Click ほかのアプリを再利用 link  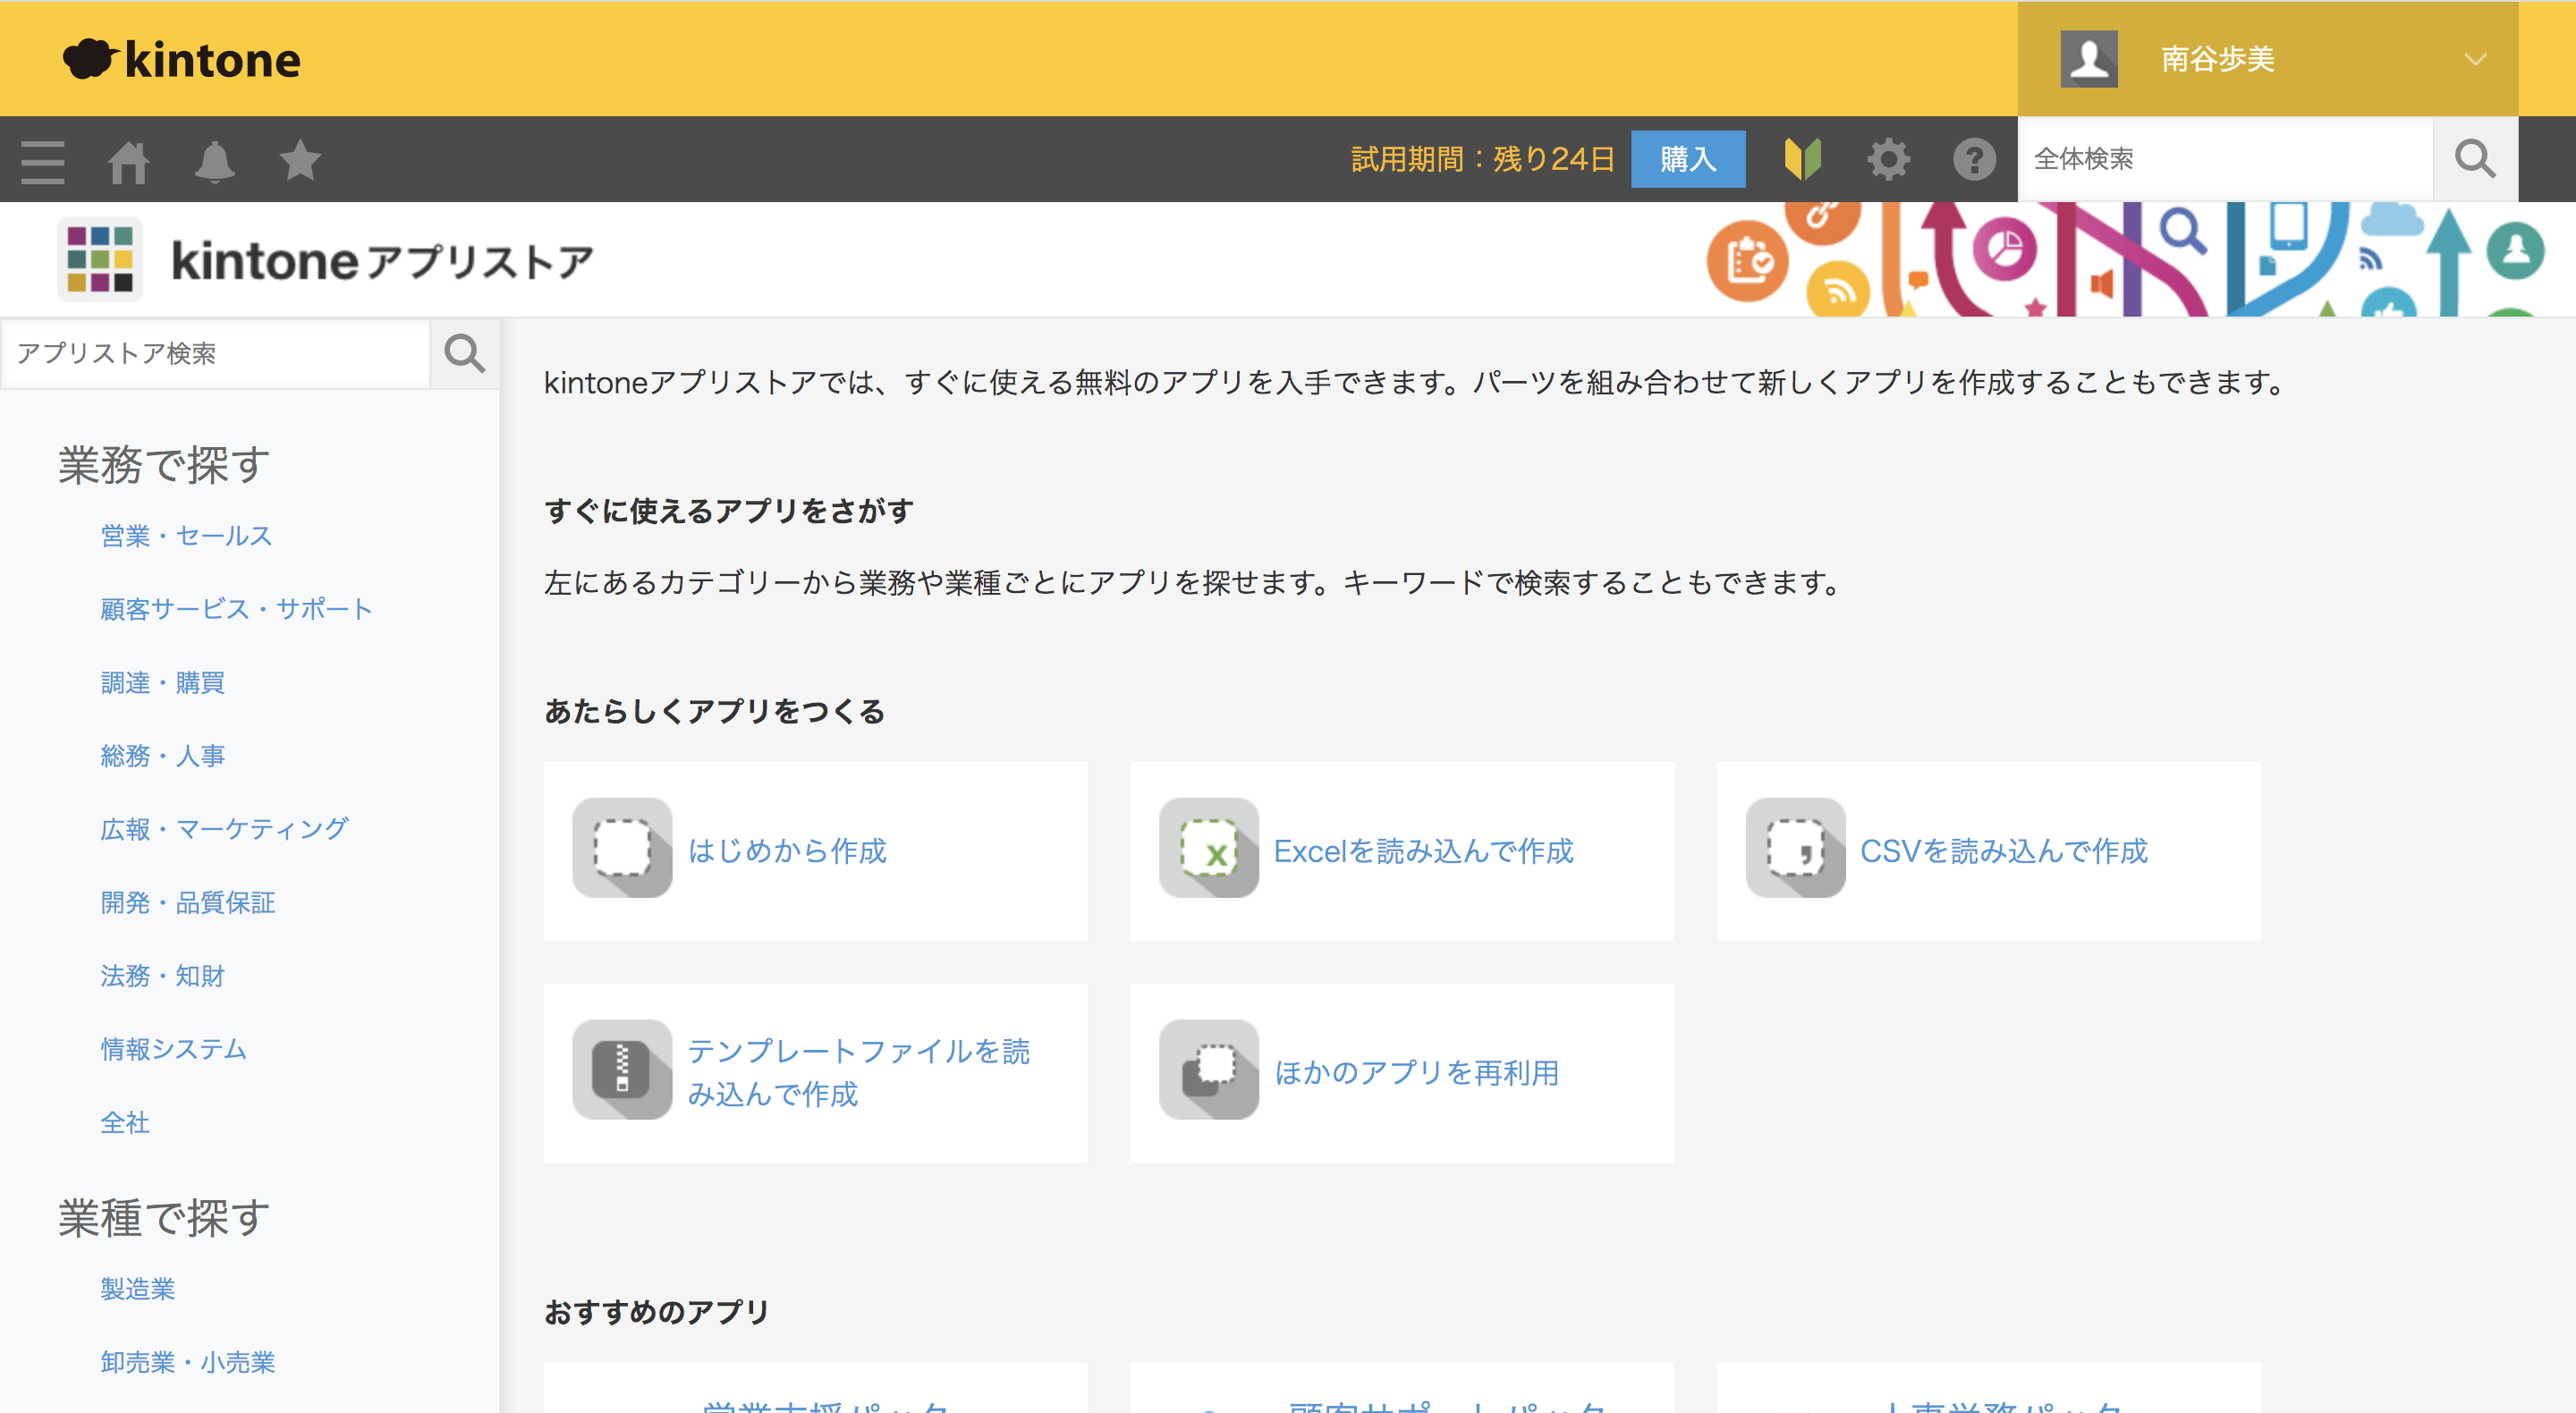[1417, 1073]
